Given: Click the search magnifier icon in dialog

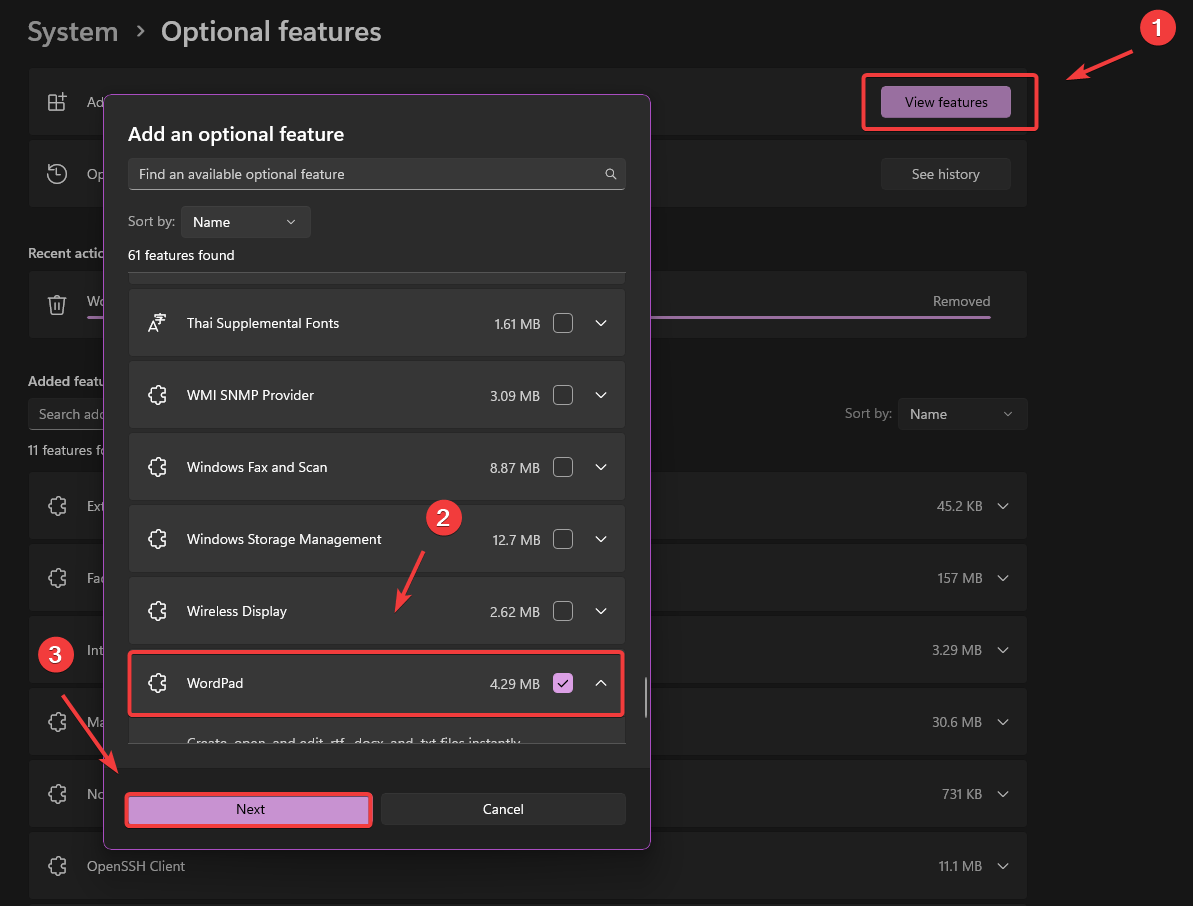Looking at the screenshot, I should pyautogui.click(x=611, y=174).
